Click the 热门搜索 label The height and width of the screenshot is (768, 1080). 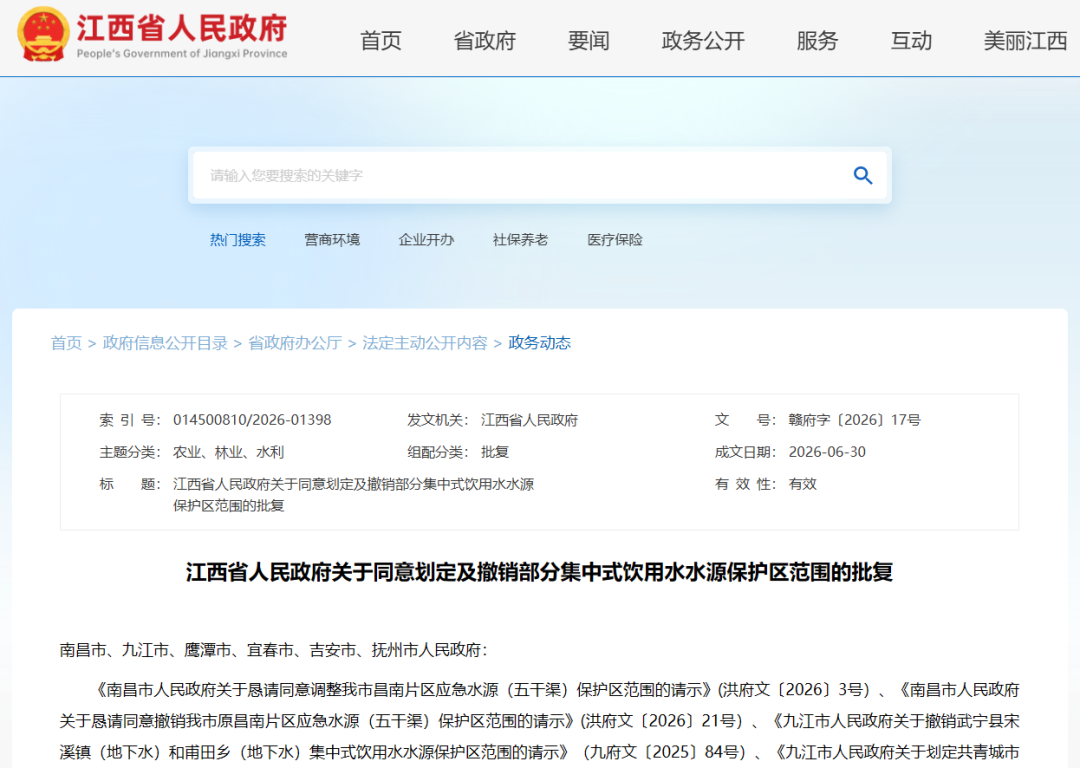(238, 240)
